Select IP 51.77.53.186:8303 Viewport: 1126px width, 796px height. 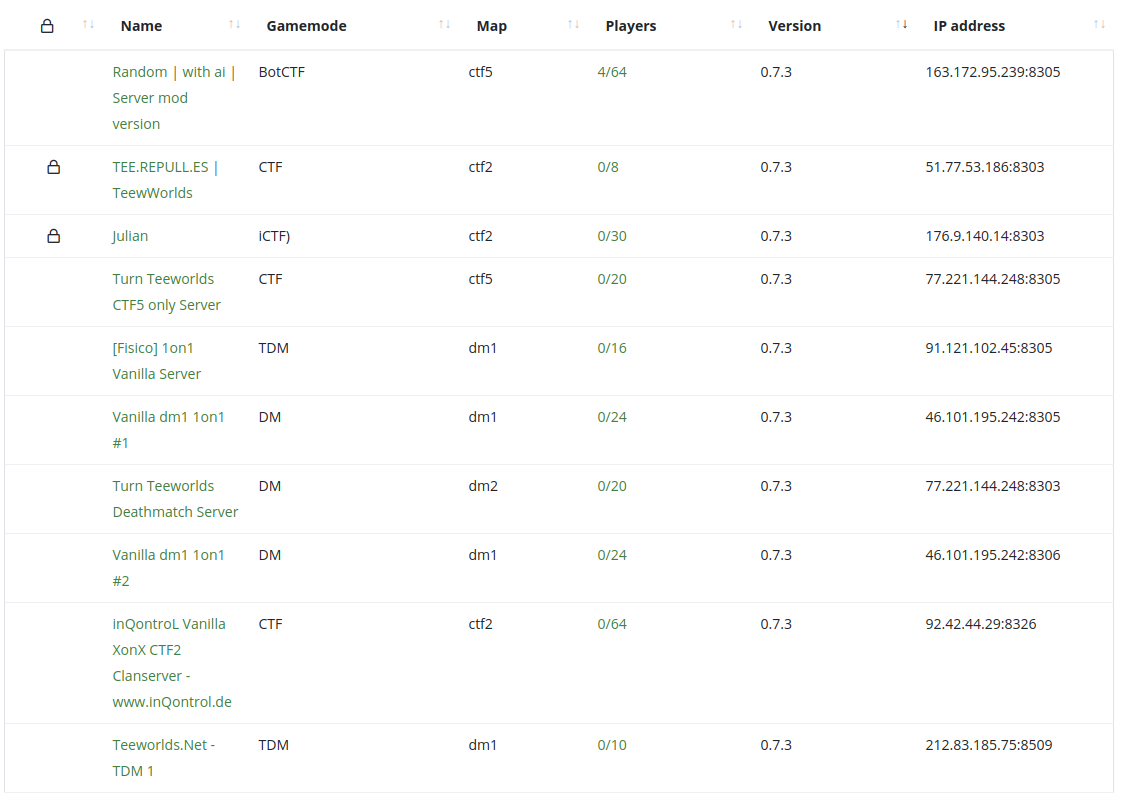(985, 167)
